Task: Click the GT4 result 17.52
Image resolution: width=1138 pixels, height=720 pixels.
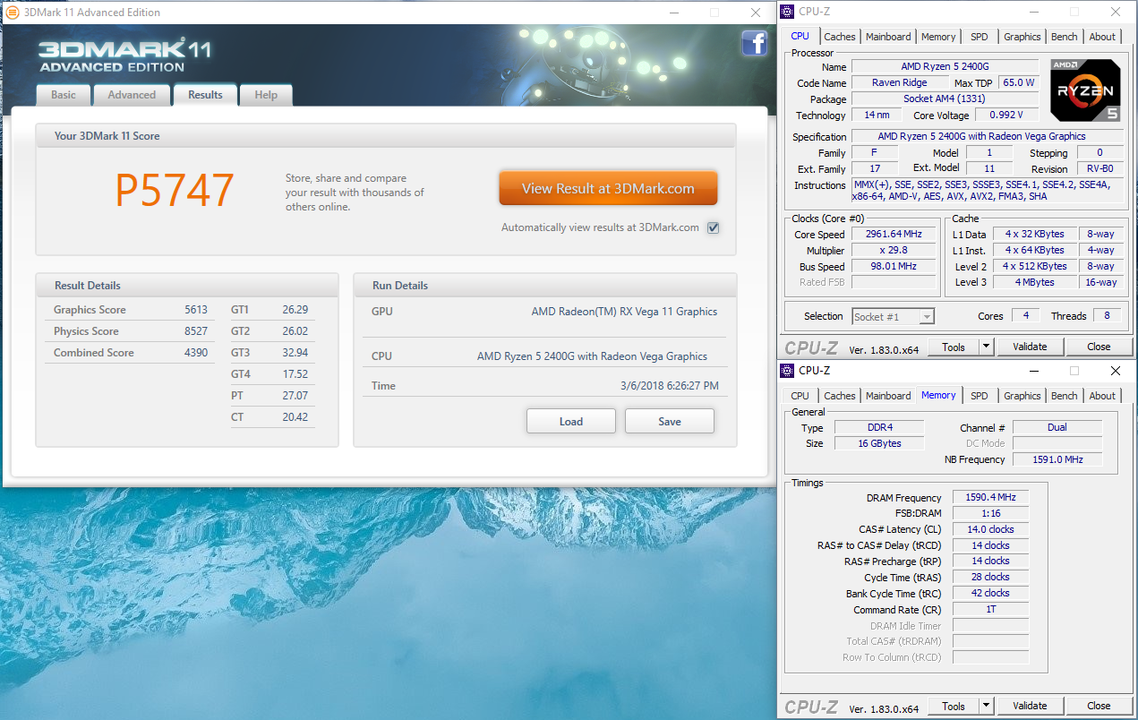Action: [295, 375]
